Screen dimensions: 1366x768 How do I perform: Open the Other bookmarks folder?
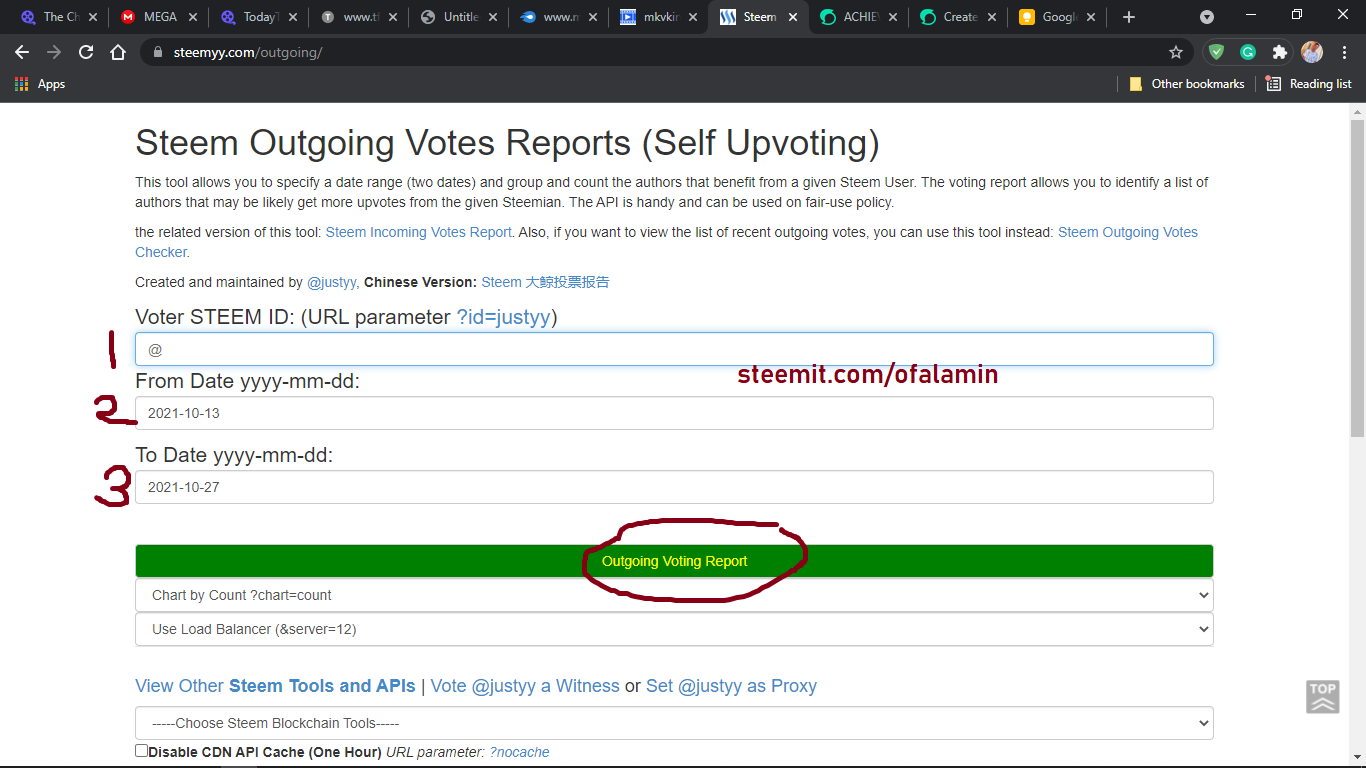point(1187,84)
